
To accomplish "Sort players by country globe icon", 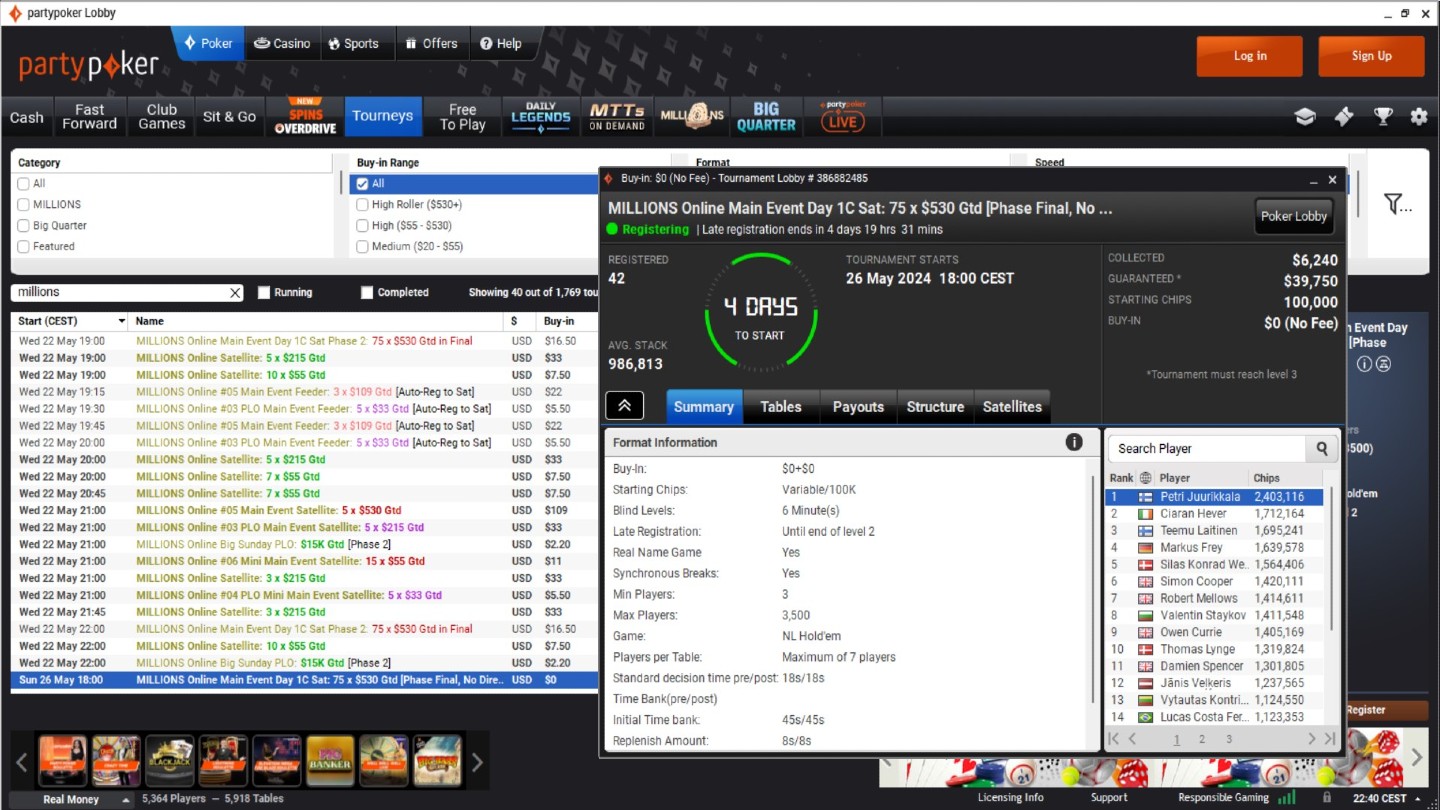I will pyautogui.click(x=1146, y=478).
